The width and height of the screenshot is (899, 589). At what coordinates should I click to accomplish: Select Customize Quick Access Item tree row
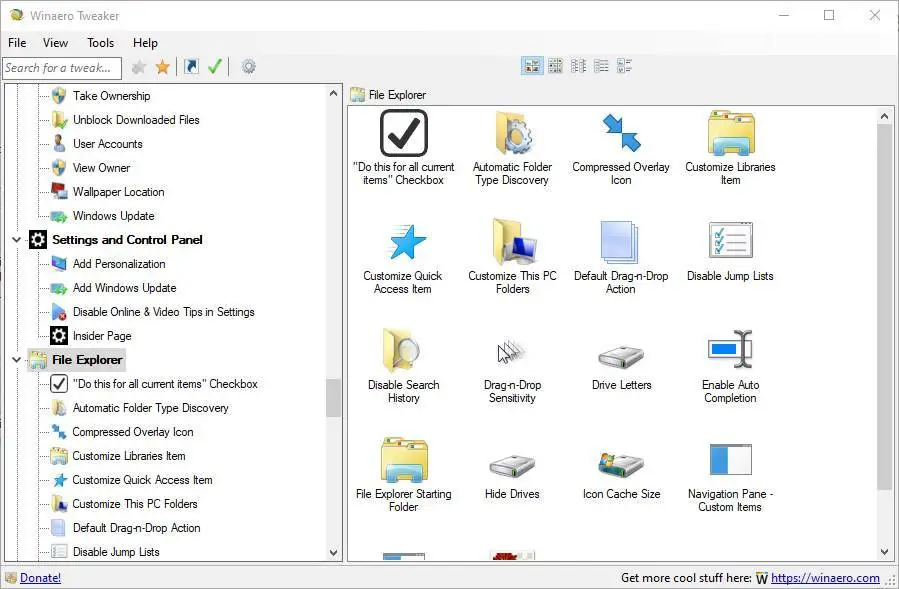(142, 480)
